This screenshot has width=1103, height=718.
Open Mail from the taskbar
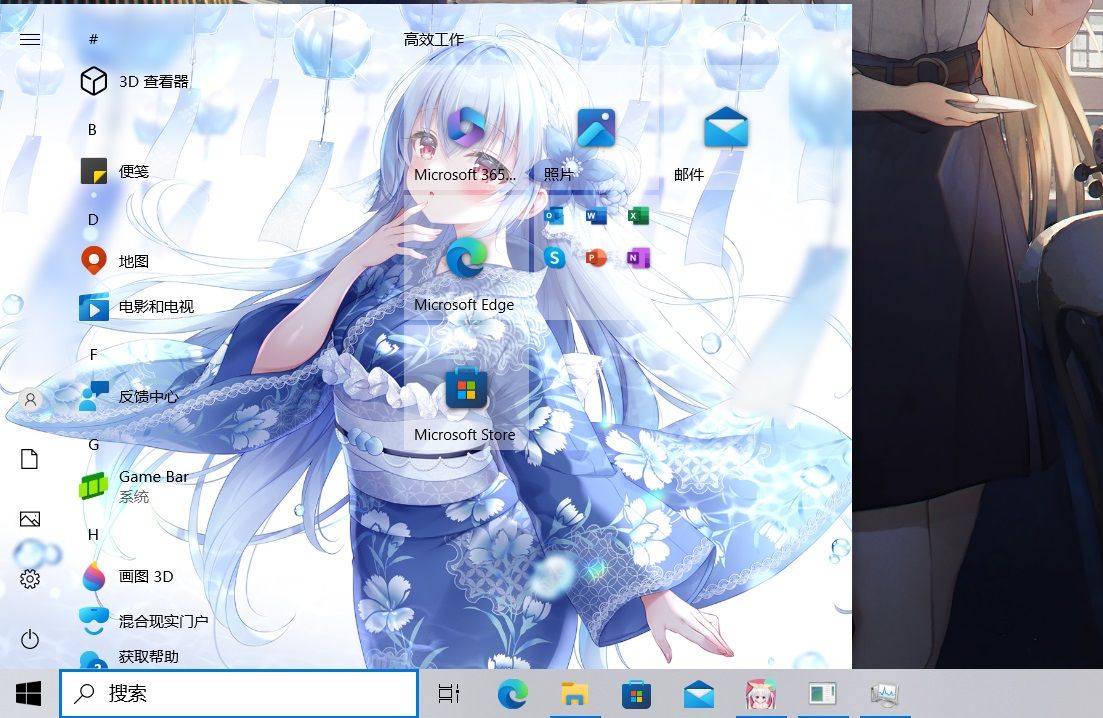coord(699,695)
